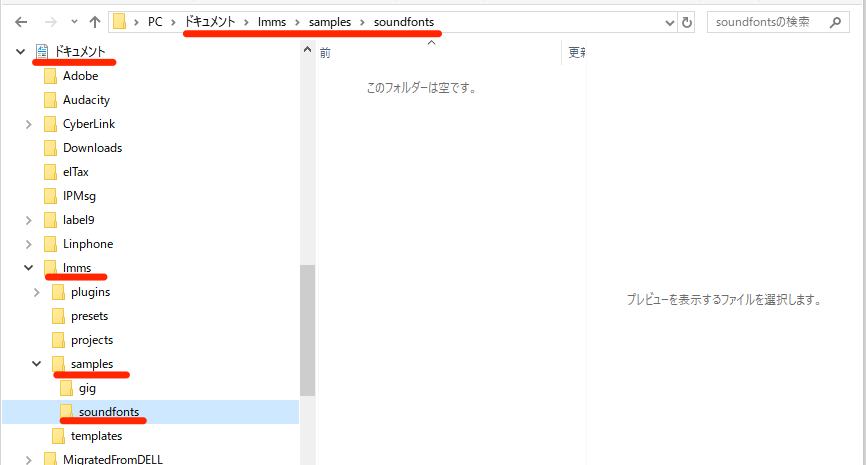Collapse the lmms folder

click(x=29, y=268)
